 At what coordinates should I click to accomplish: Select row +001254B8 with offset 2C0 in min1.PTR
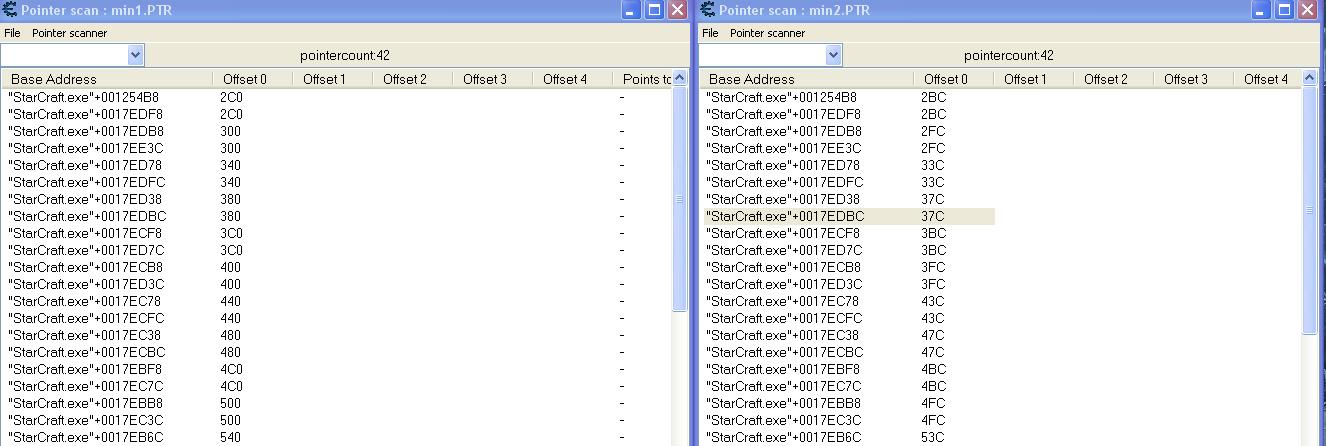(x=83, y=97)
